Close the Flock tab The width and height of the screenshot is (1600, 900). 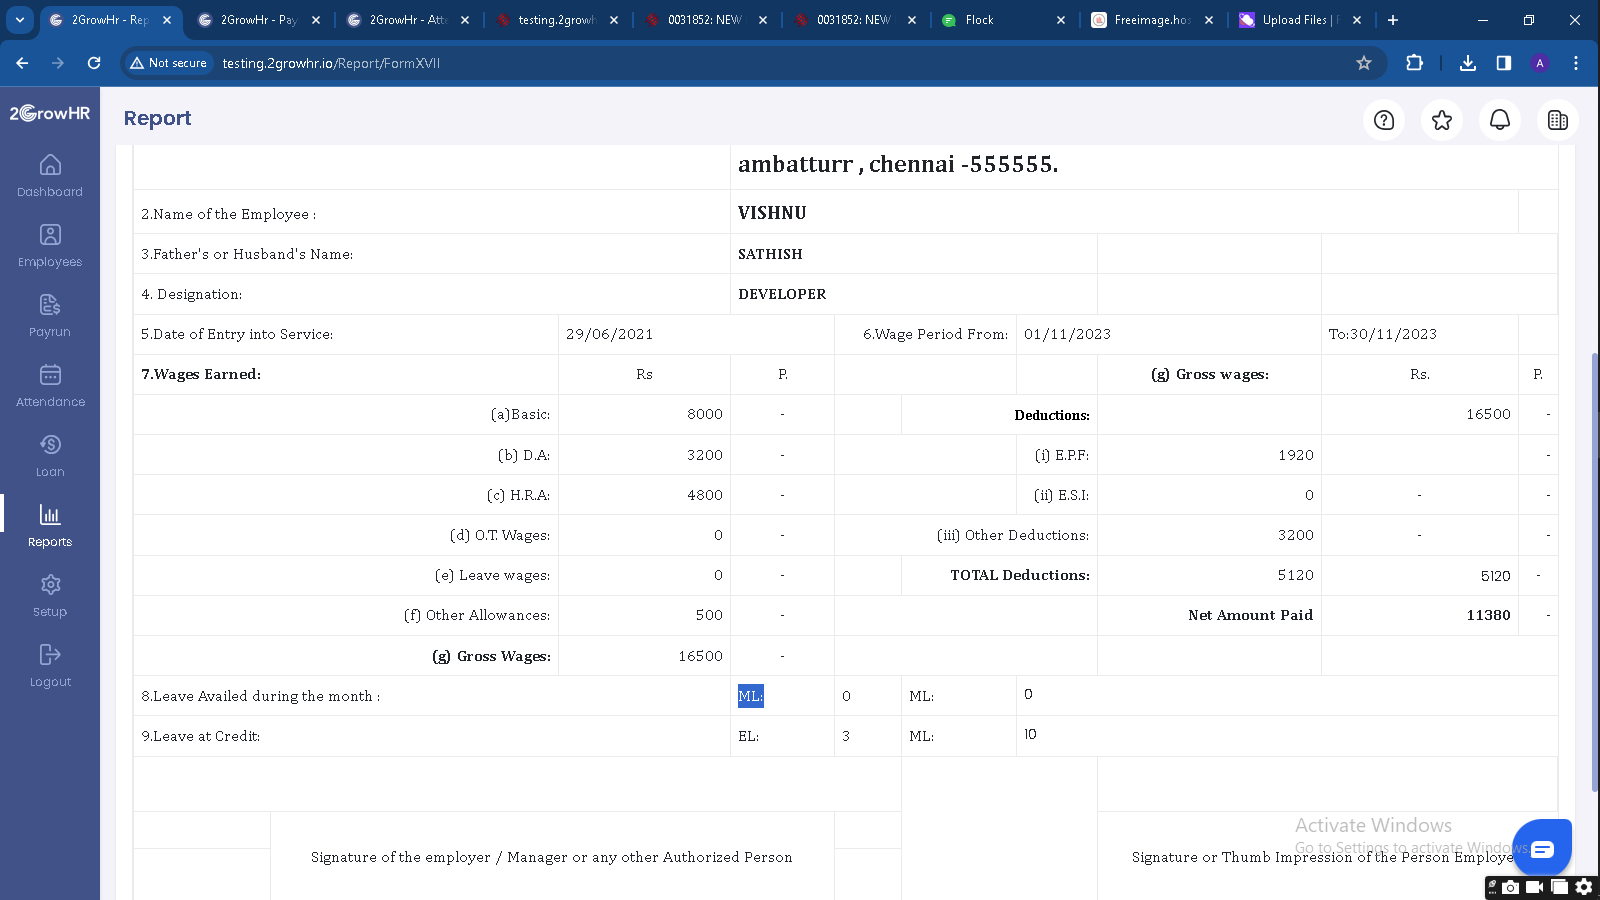[x=1061, y=20]
